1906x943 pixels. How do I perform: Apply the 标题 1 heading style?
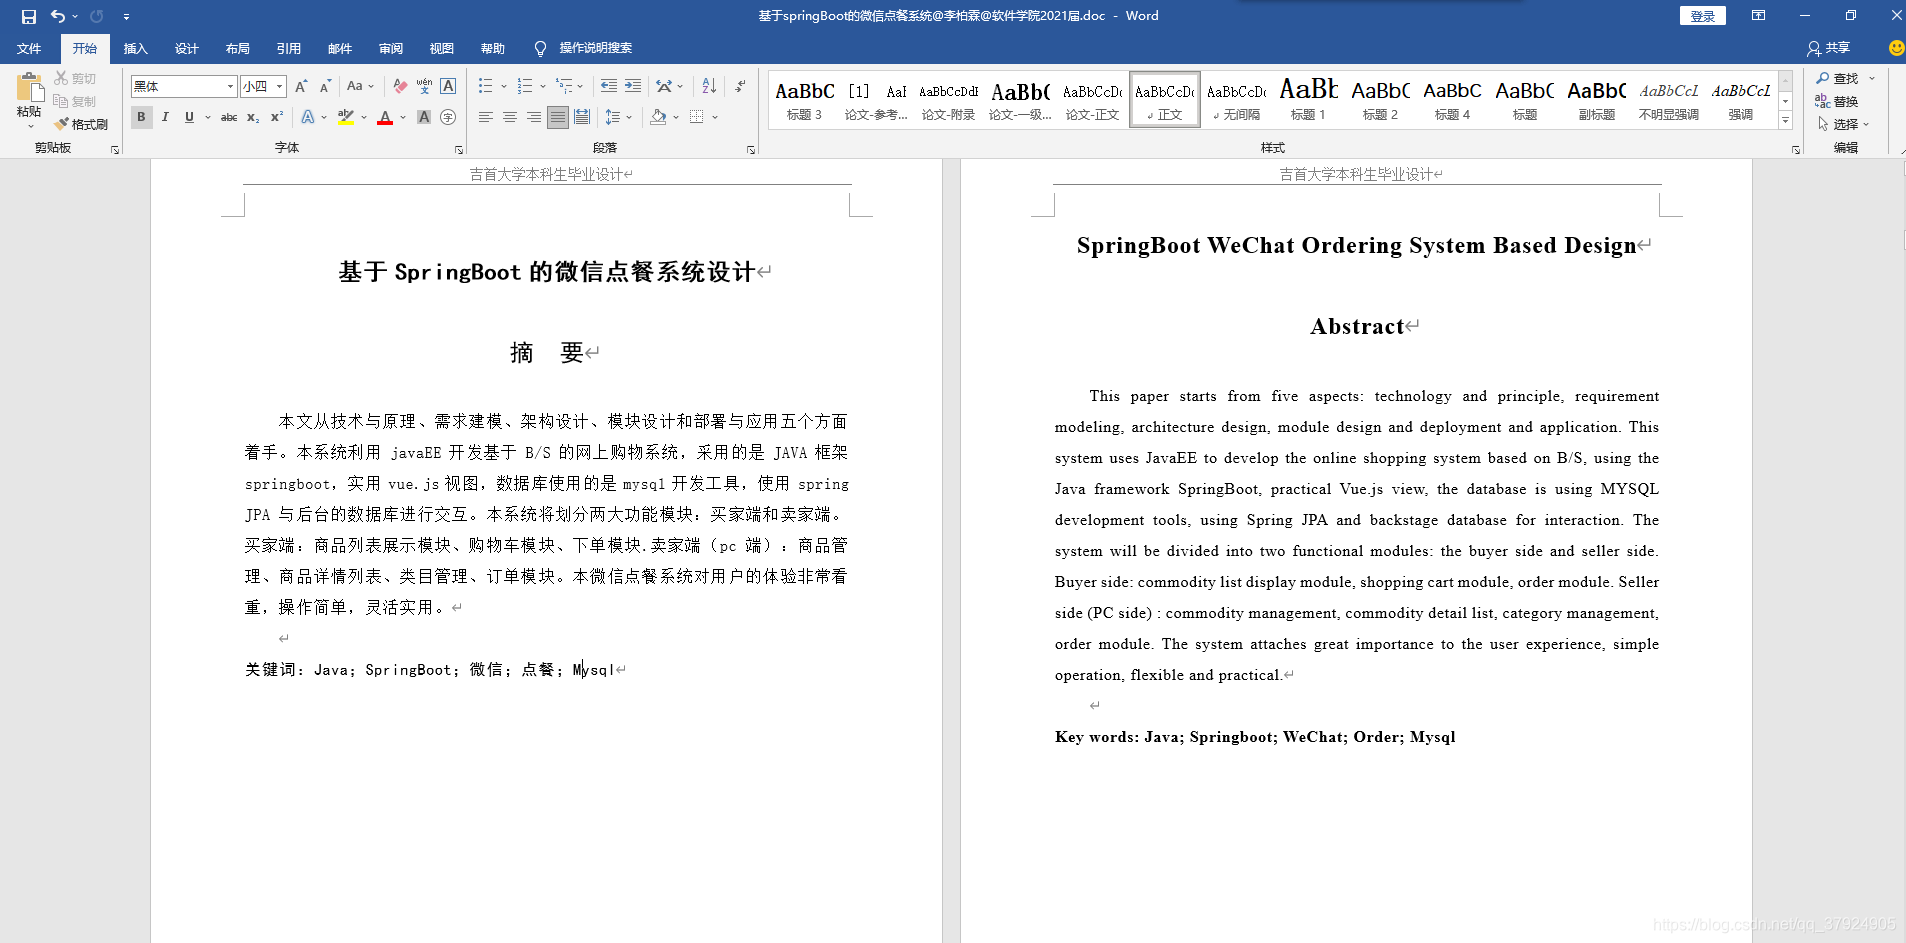pyautogui.click(x=1308, y=99)
